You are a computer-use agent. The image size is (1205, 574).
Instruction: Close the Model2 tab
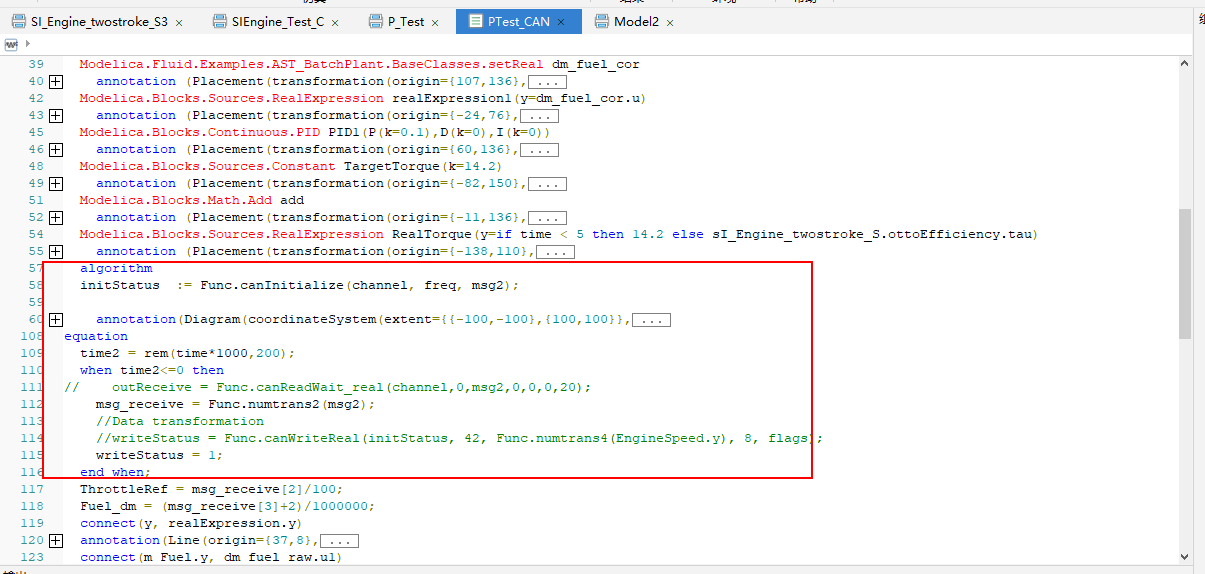(669, 22)
